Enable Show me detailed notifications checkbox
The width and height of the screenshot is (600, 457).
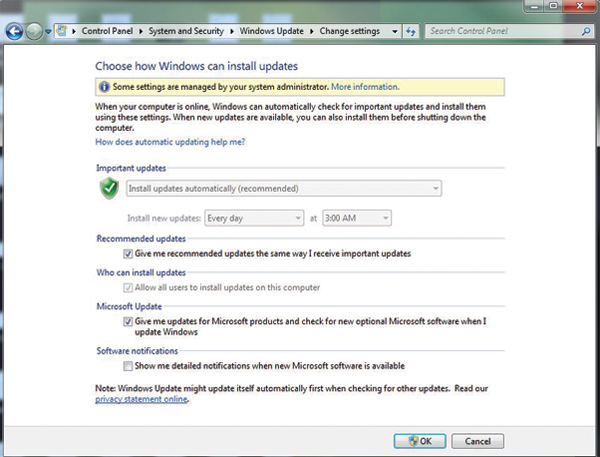coord(128,366)
